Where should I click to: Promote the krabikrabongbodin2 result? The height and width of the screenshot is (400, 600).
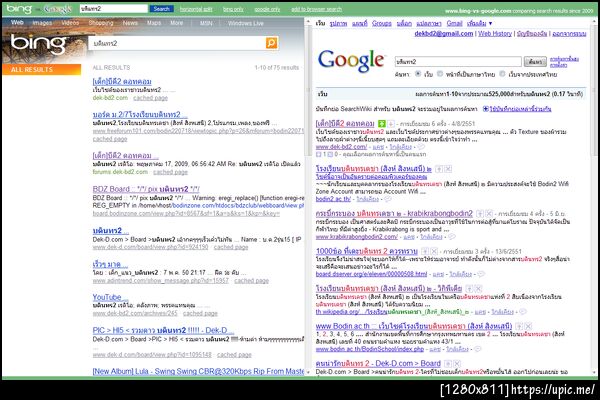479,214
